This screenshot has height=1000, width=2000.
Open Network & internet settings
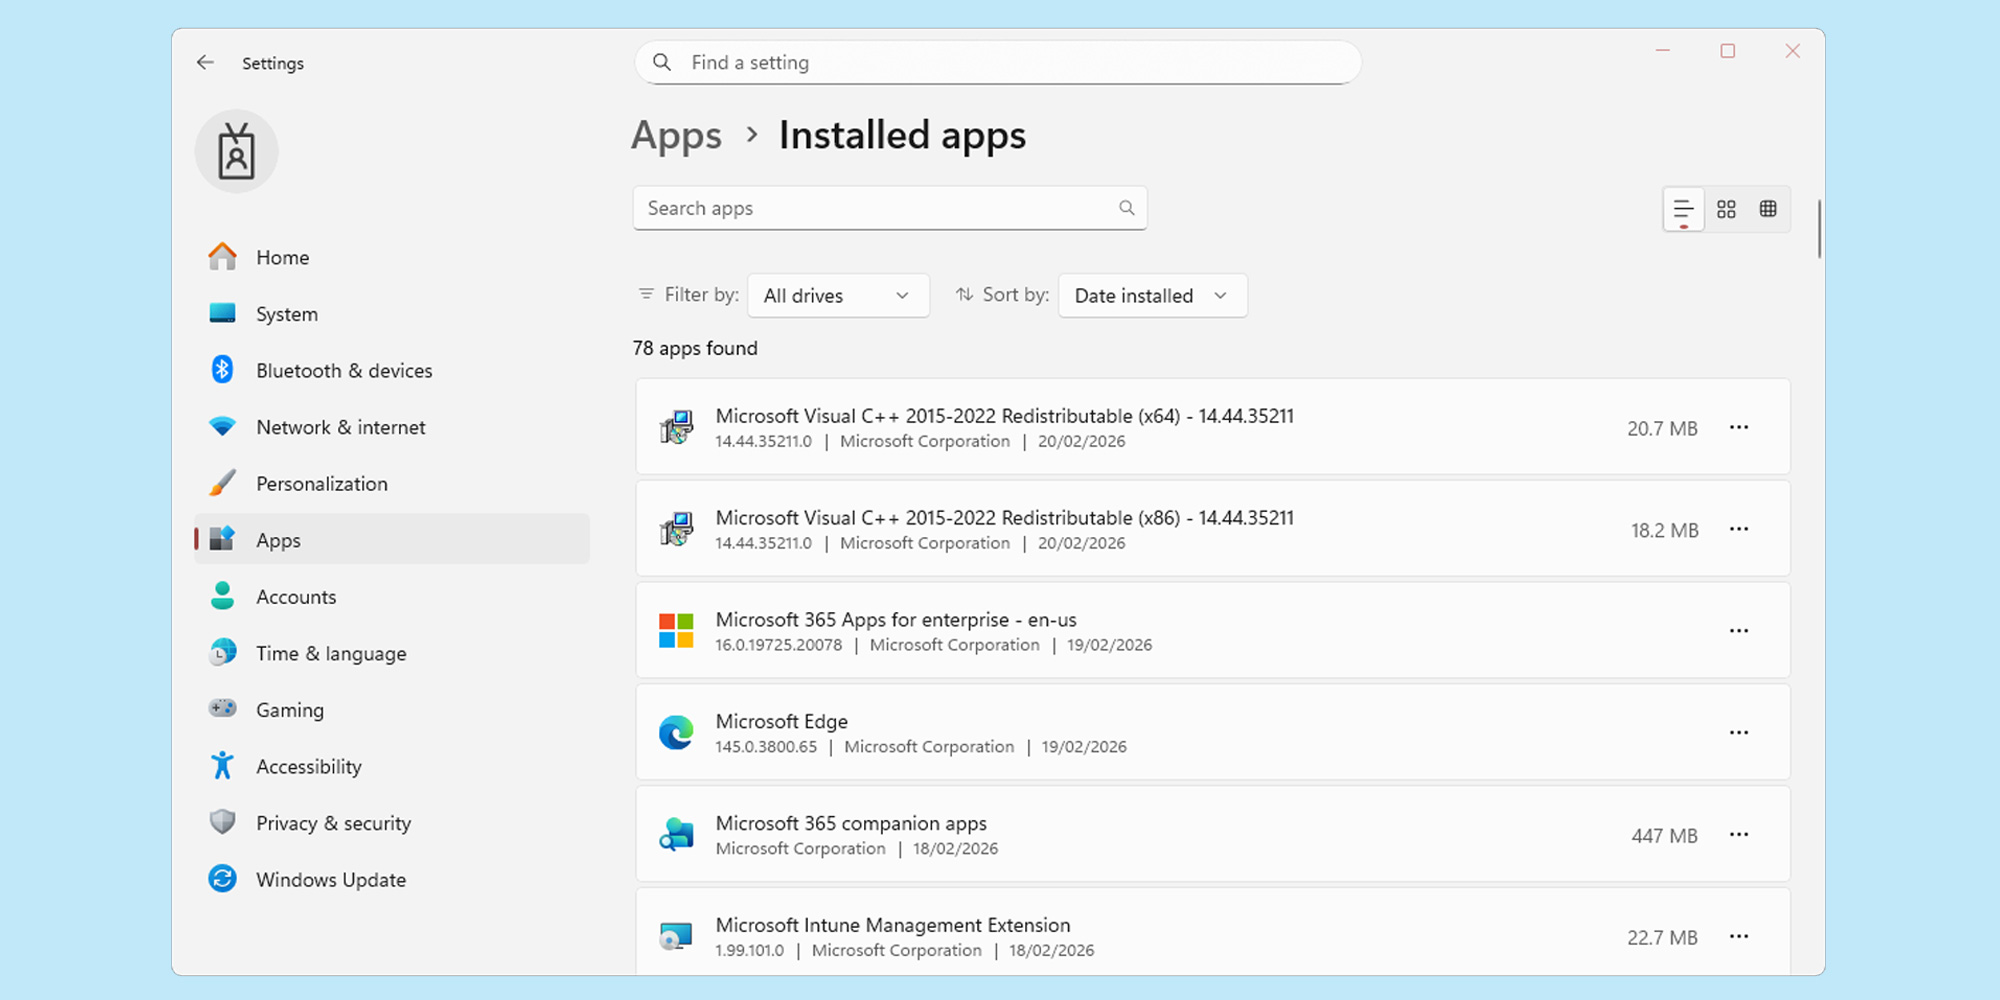(340, 427)
